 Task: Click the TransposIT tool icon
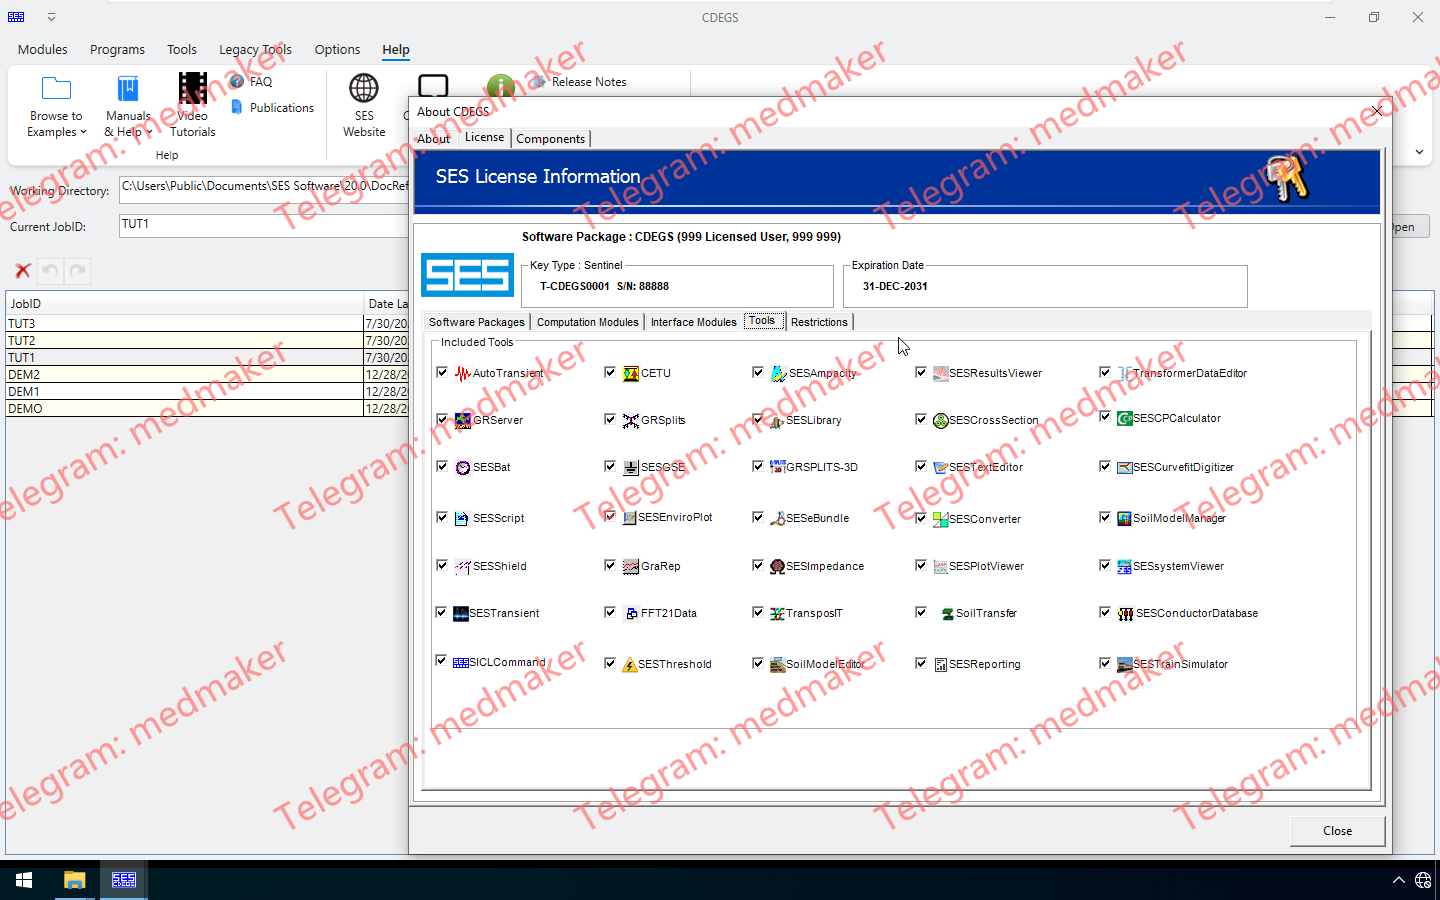point(777,614)
